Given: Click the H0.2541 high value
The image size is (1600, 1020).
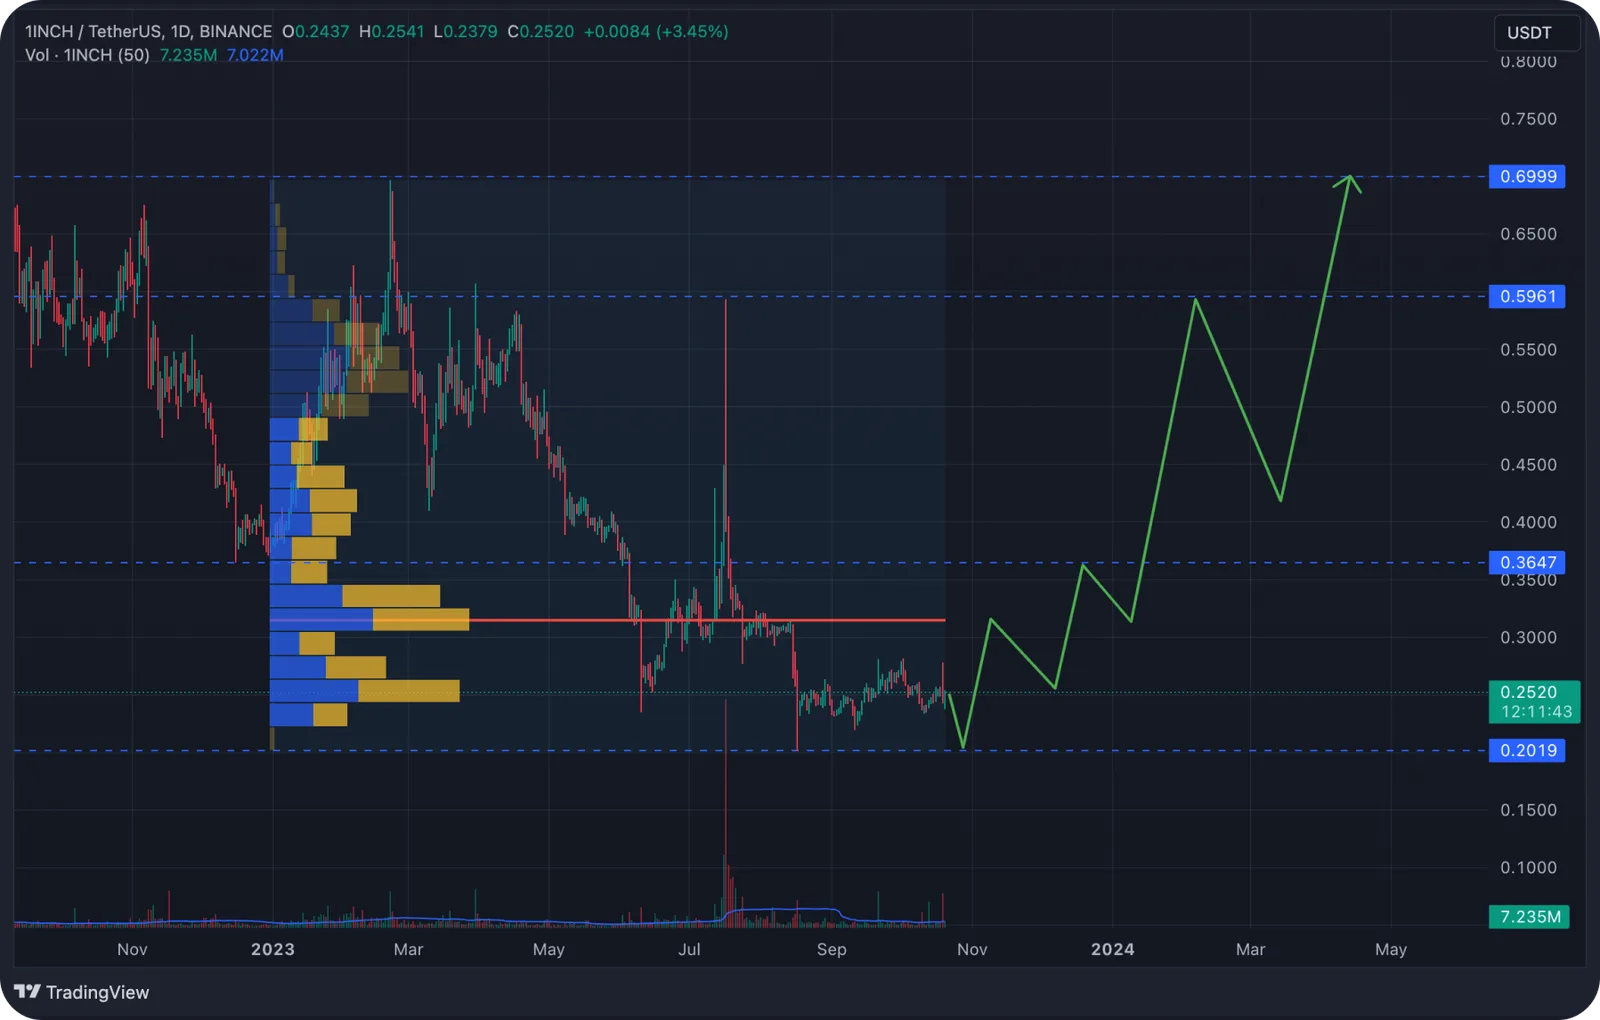Looking at the screenshot, I should [x=391, y=31].
